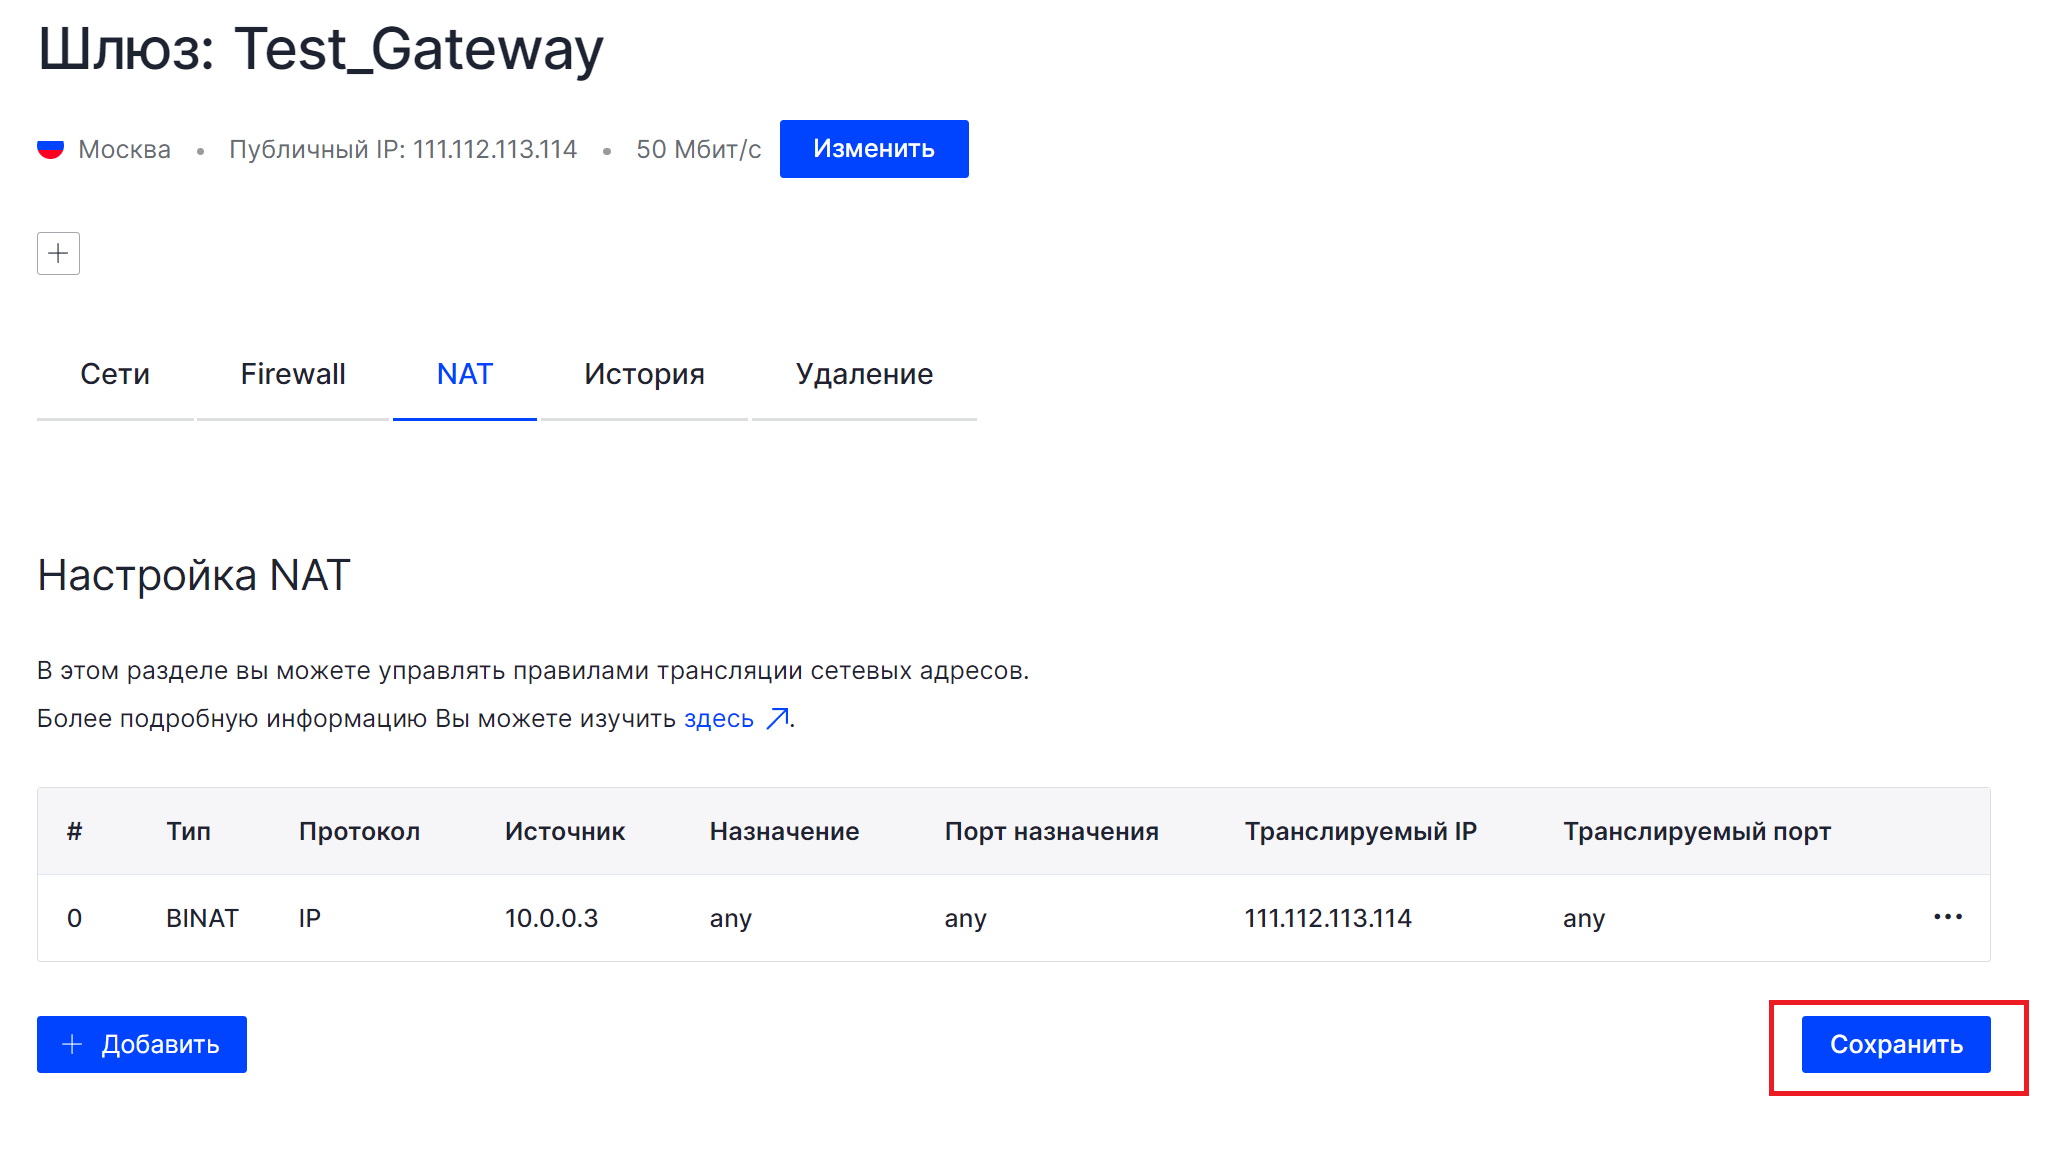Click the BINAT type cell in row 0
This screenshot has height=1158, width=2048.
coord(202,918)
